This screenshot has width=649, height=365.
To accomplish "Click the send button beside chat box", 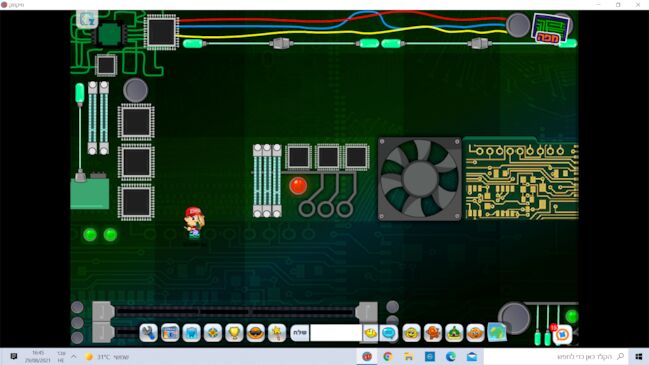I will coord(300,333).
